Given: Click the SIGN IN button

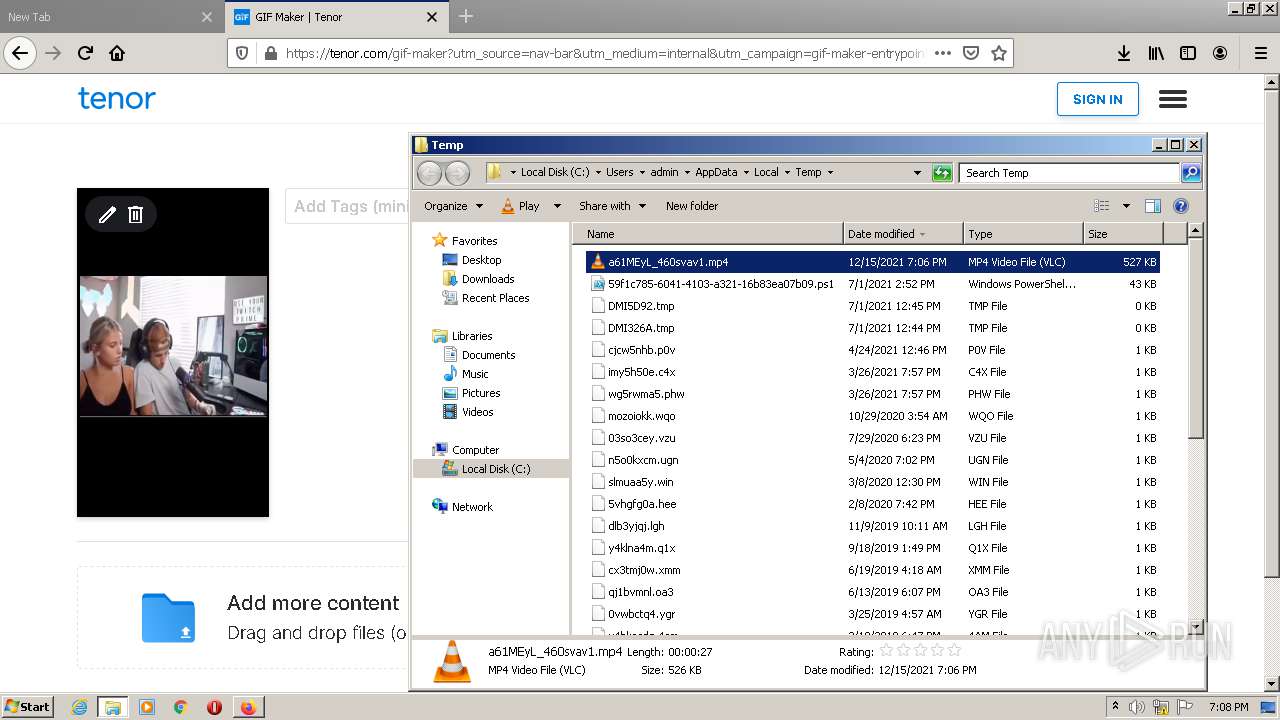Looking at the screenshot, I should pos(1098,99).
